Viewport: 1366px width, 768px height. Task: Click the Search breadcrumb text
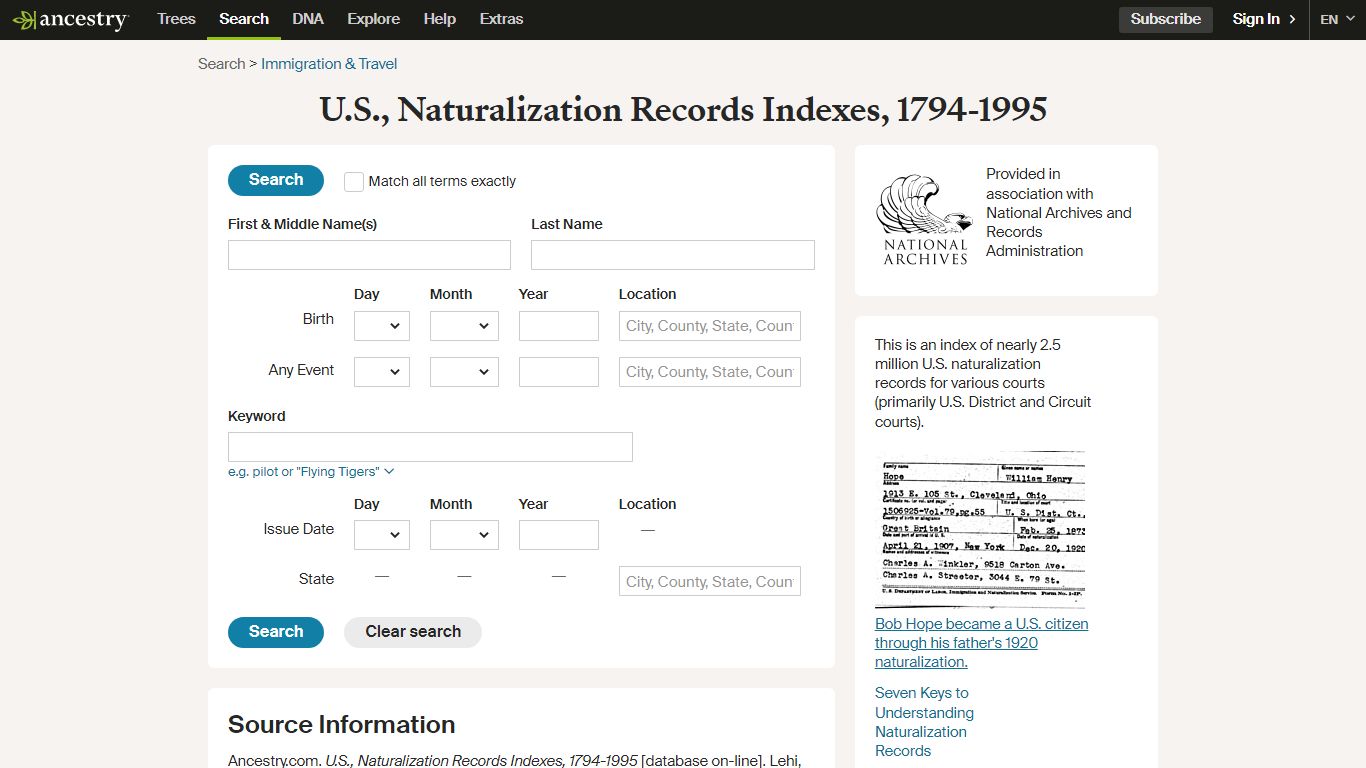[x=221, y=64]
